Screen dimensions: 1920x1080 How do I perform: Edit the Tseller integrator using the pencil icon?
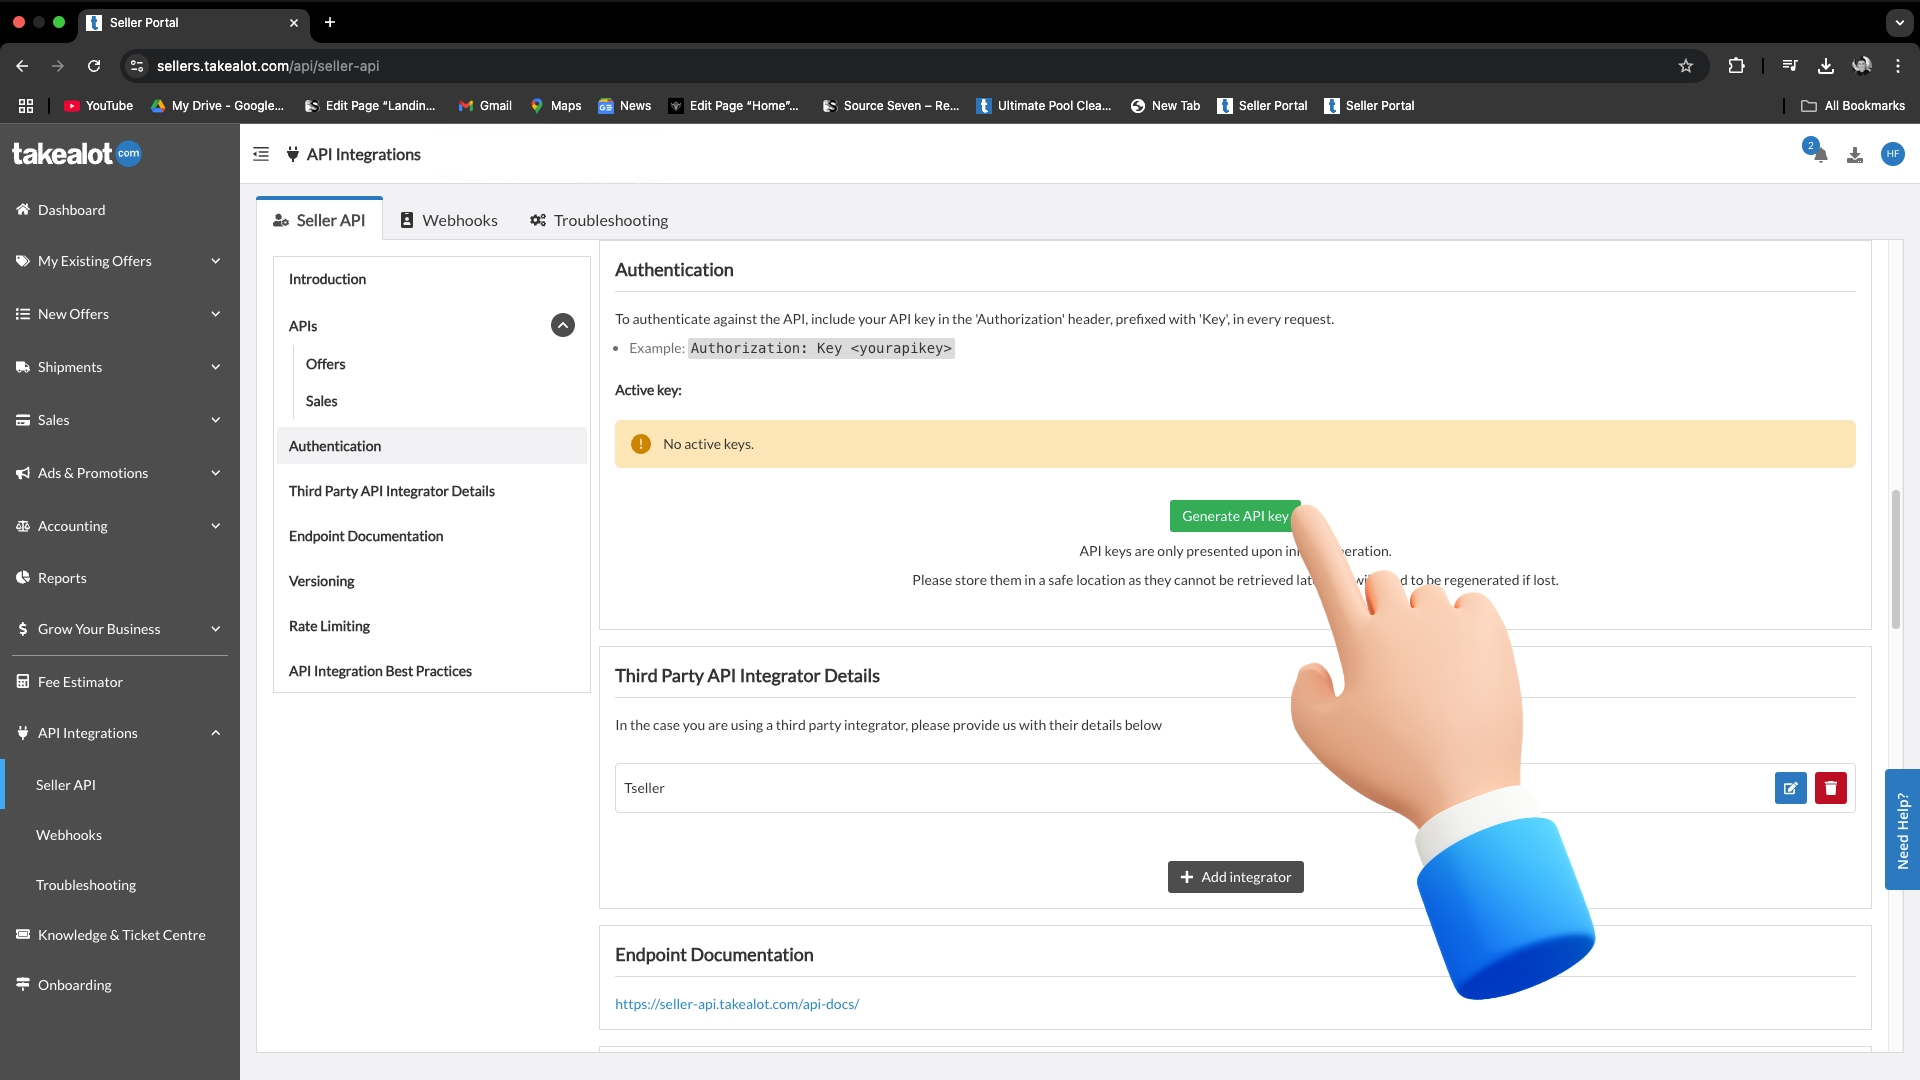click(1790, 788)
